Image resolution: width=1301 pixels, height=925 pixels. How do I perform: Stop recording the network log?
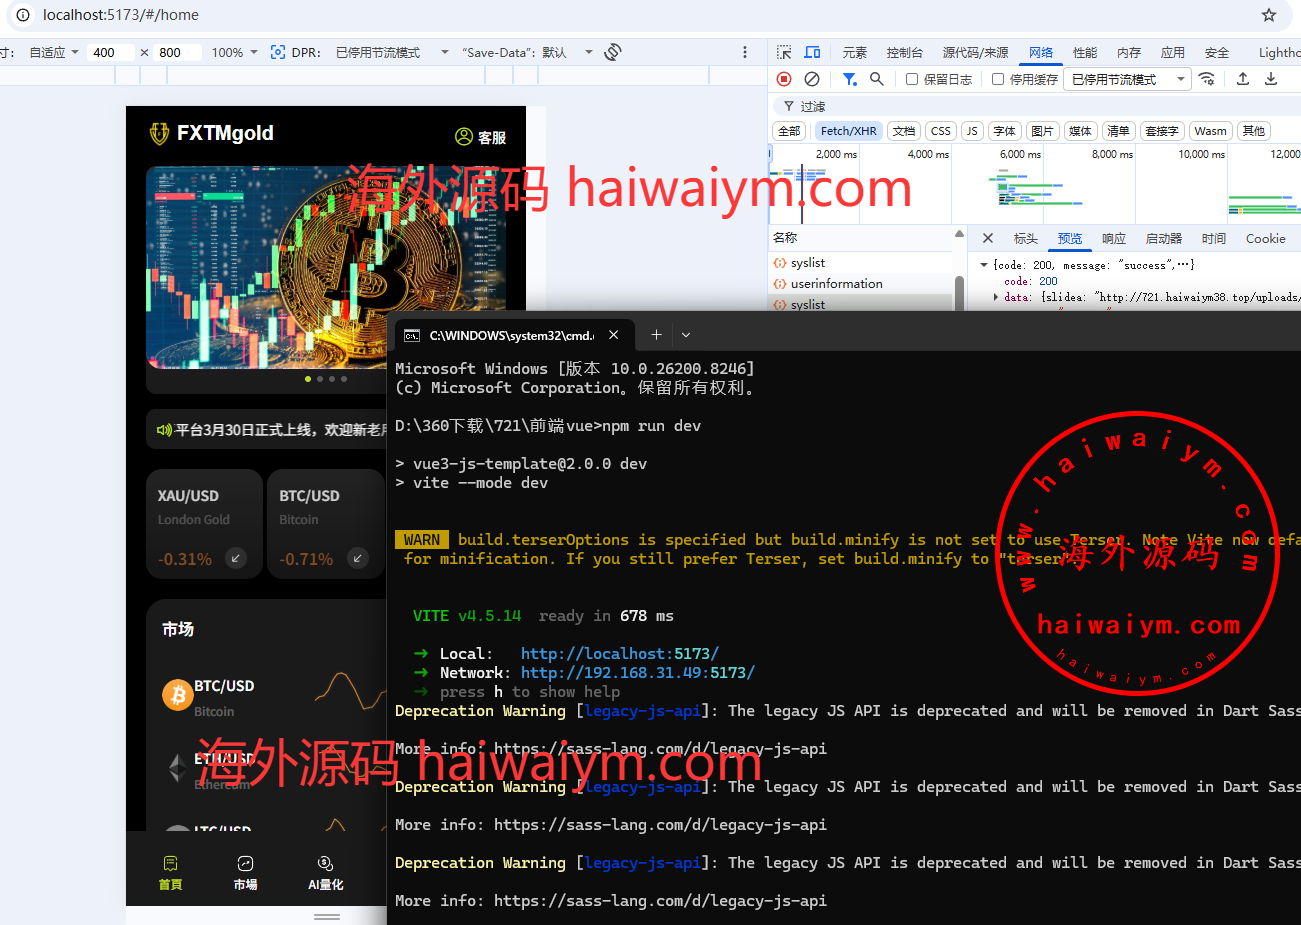(x=784, y=79)
